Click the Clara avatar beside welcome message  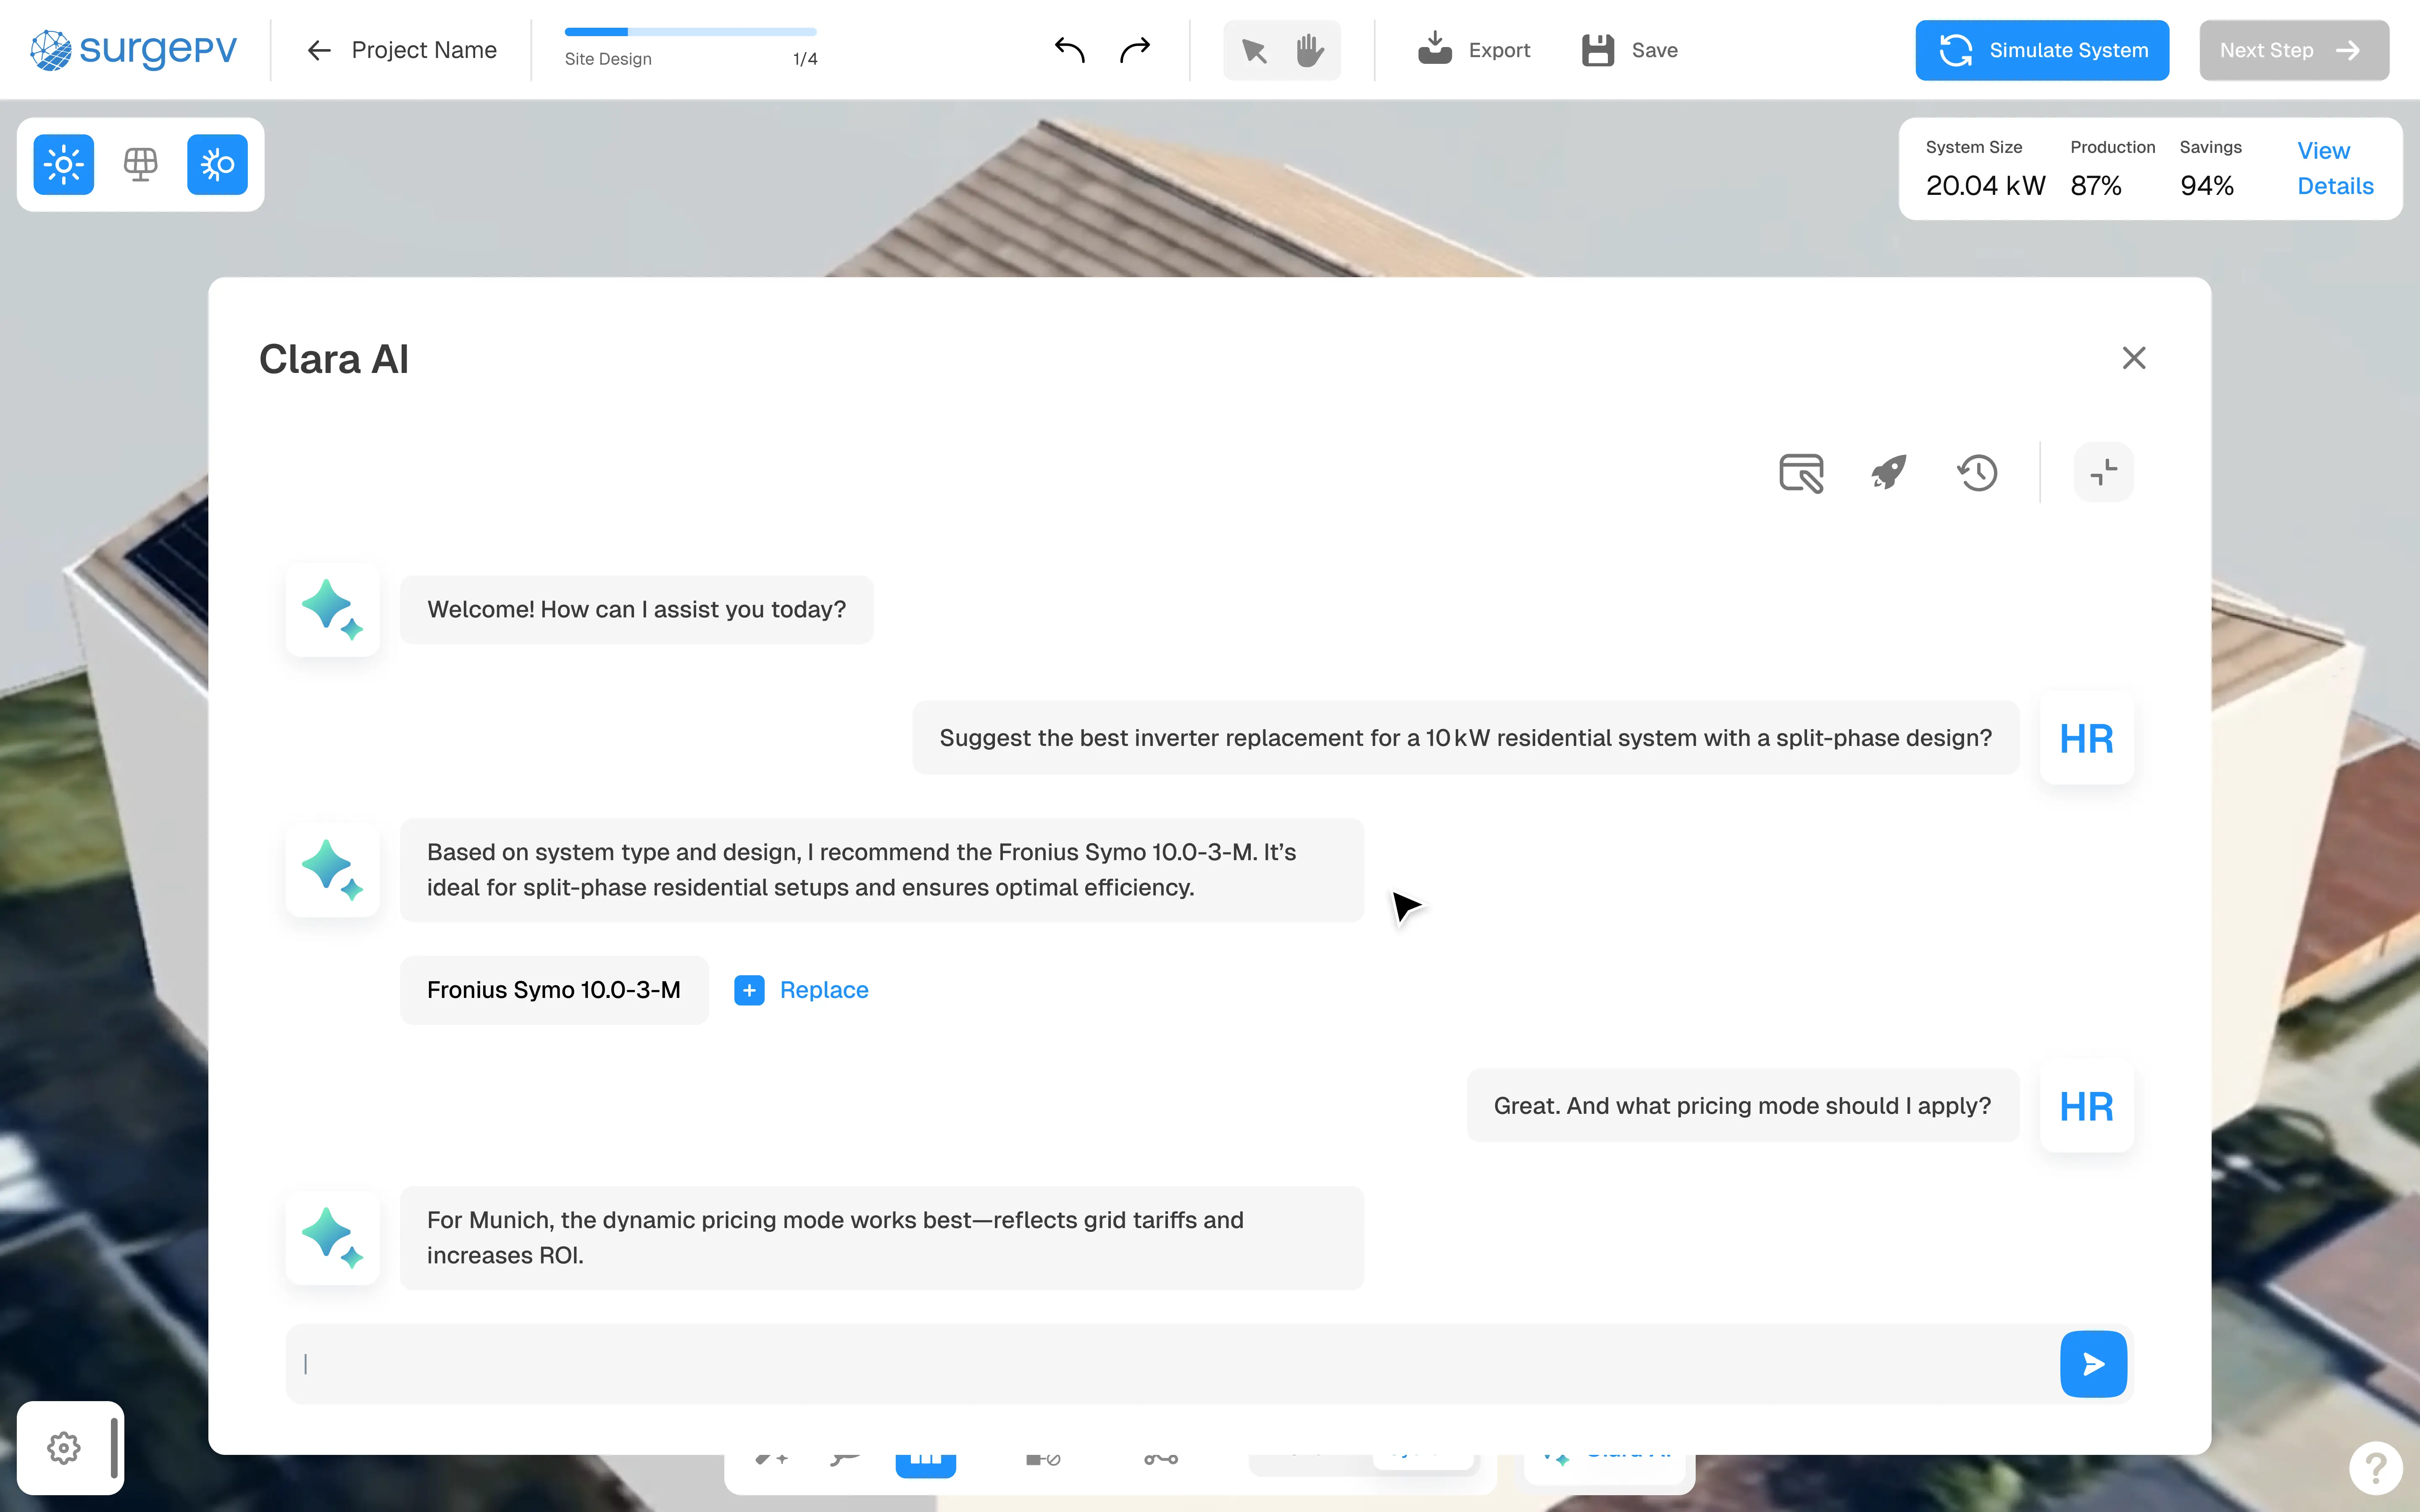click(x=332, y=609)
